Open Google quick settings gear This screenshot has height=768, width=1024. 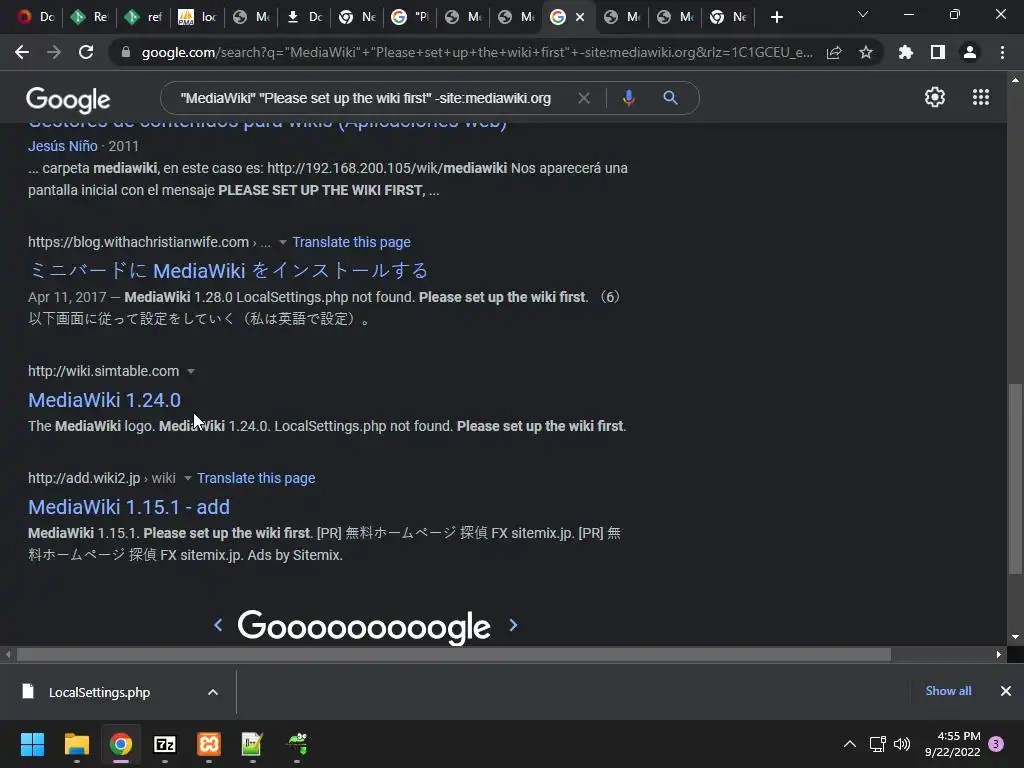[935, 97]
